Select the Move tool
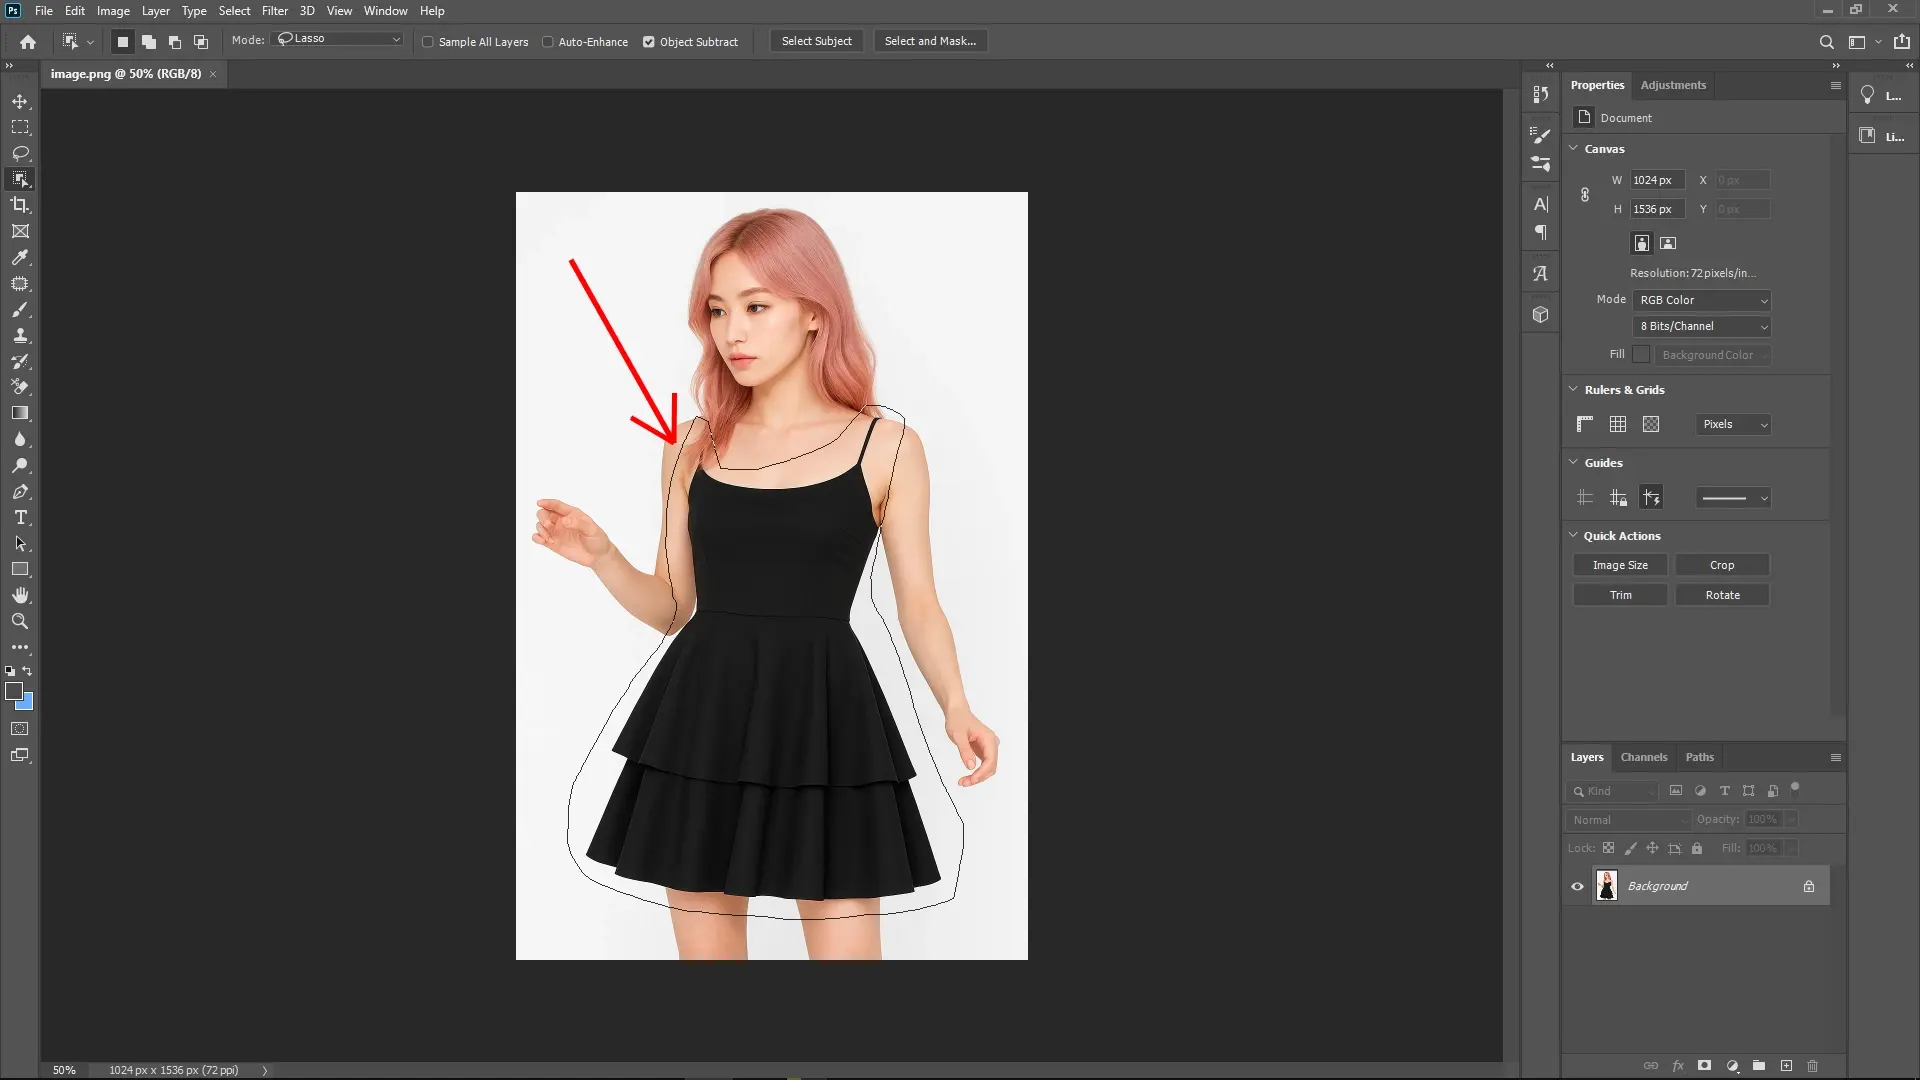 click(20, 100)
